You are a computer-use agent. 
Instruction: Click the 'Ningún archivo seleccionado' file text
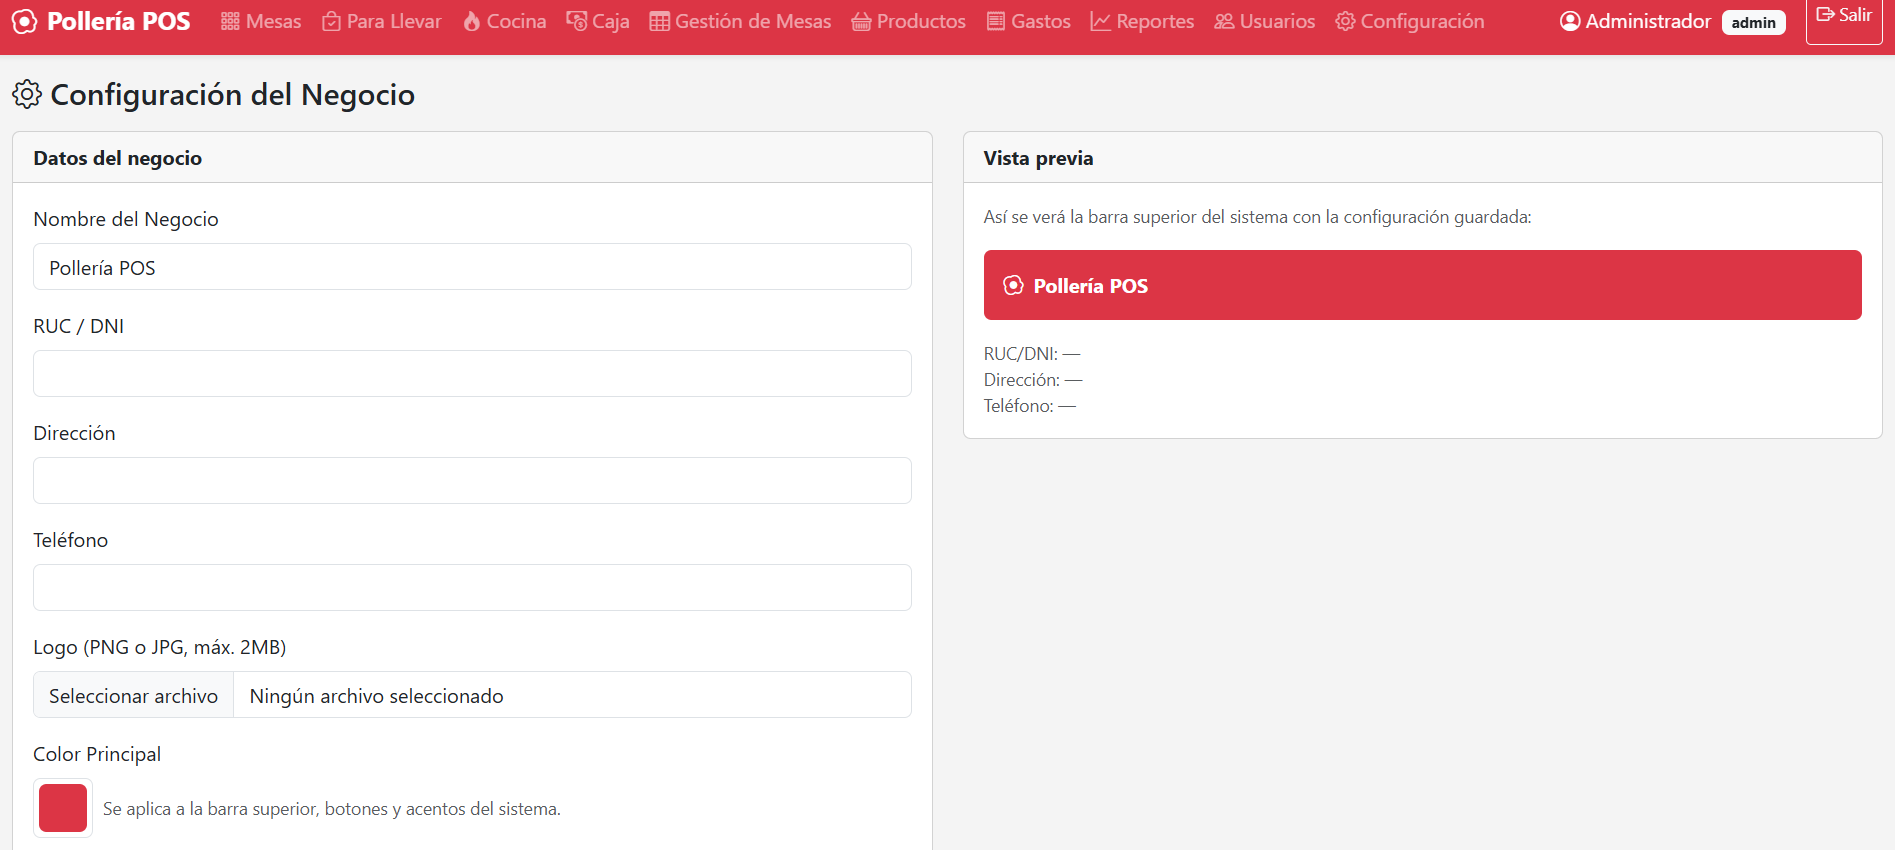[x=377, y=696]
